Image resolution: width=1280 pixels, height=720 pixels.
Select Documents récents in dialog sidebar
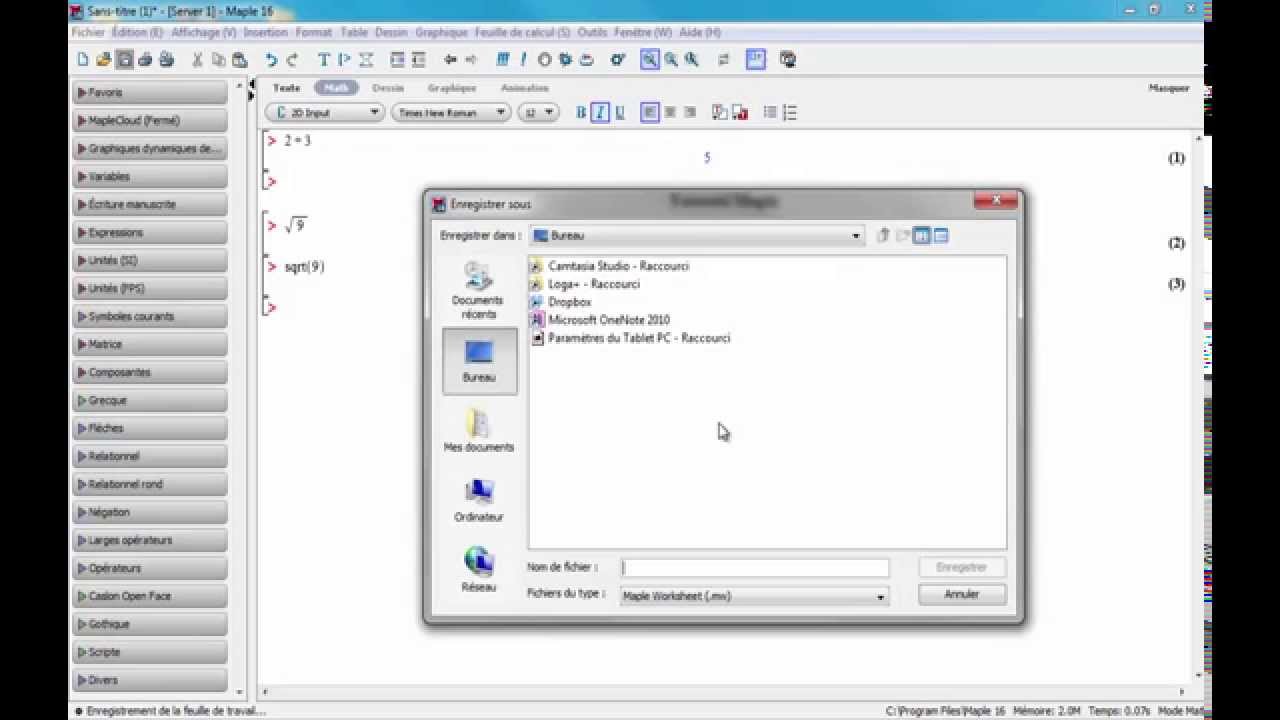[479, 291]
